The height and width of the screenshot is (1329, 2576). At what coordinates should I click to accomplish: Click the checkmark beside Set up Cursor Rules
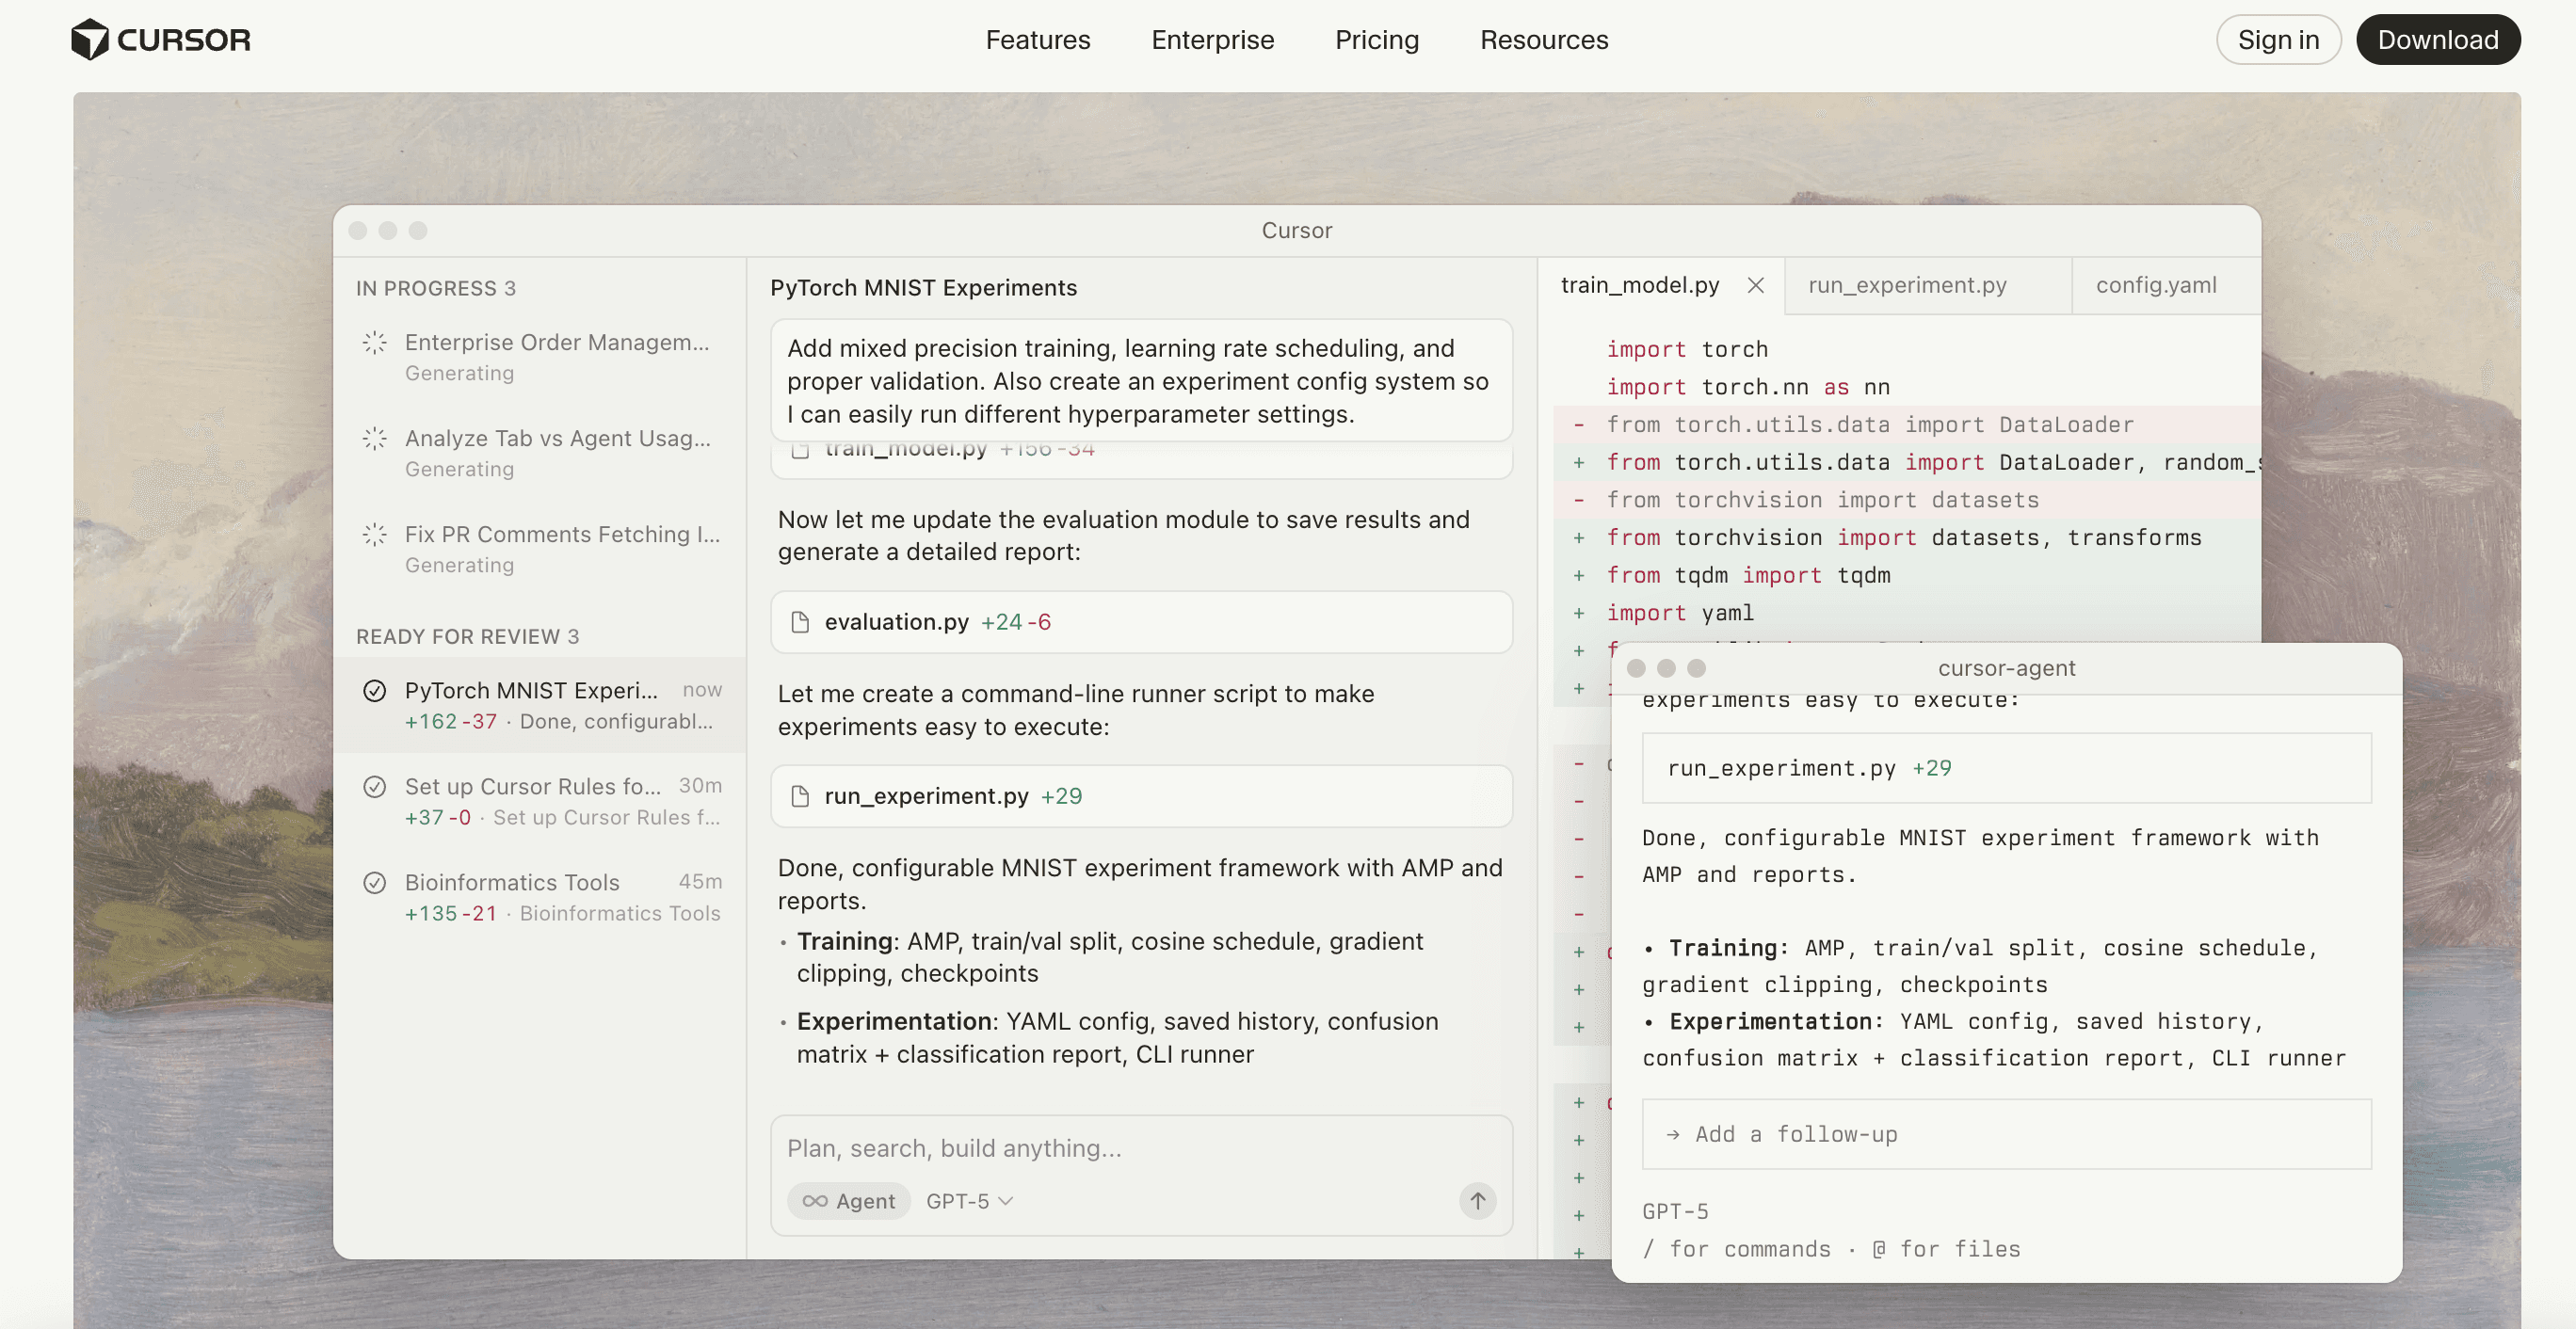pyautogui.click(x=374, y=787)
